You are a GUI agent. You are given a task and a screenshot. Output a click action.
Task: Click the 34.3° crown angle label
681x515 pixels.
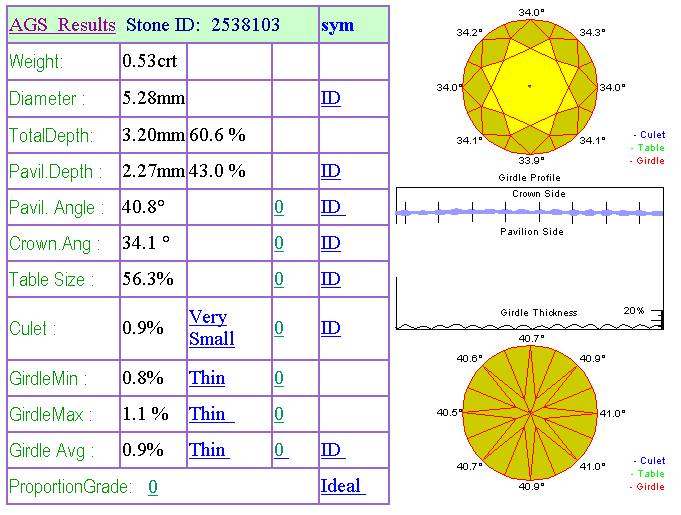pyautogui.click(x=592, y=33)
